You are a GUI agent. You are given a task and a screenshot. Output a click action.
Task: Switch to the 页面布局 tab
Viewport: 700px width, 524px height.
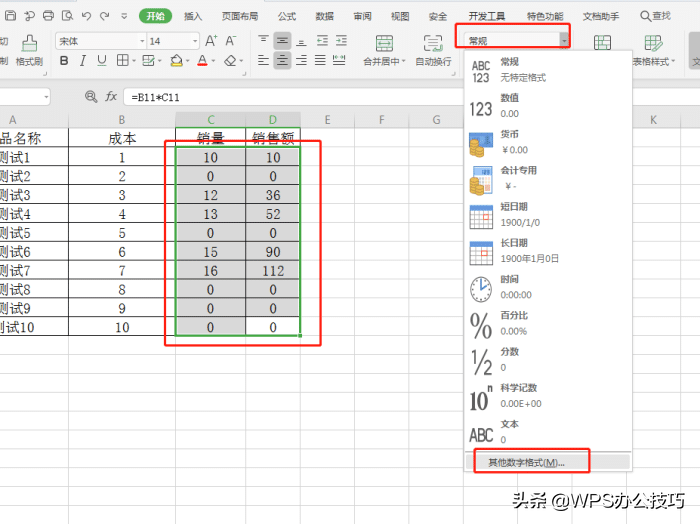(x=240, y=17)
